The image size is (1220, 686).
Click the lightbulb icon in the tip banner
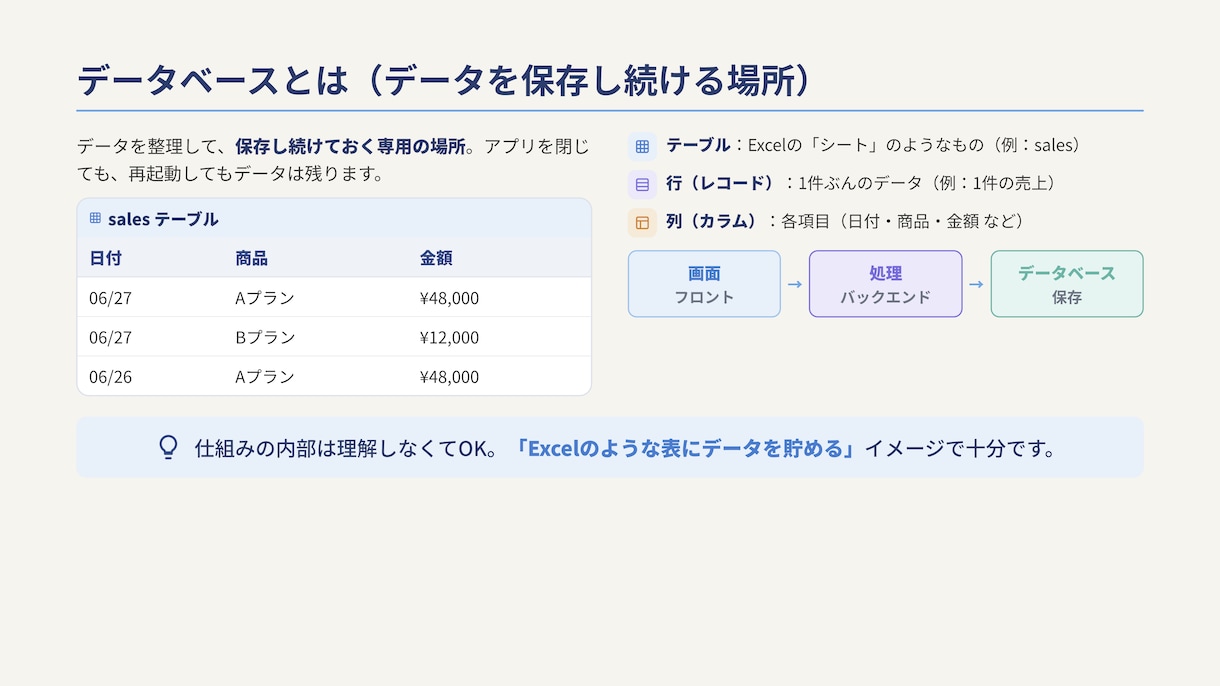click(168, 447)
